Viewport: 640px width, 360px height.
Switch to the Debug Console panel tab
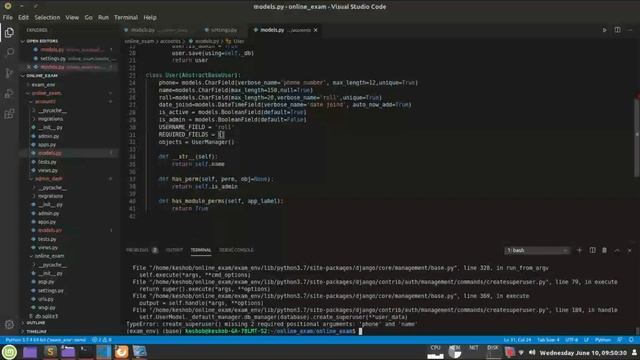click(x=236, y=250)
